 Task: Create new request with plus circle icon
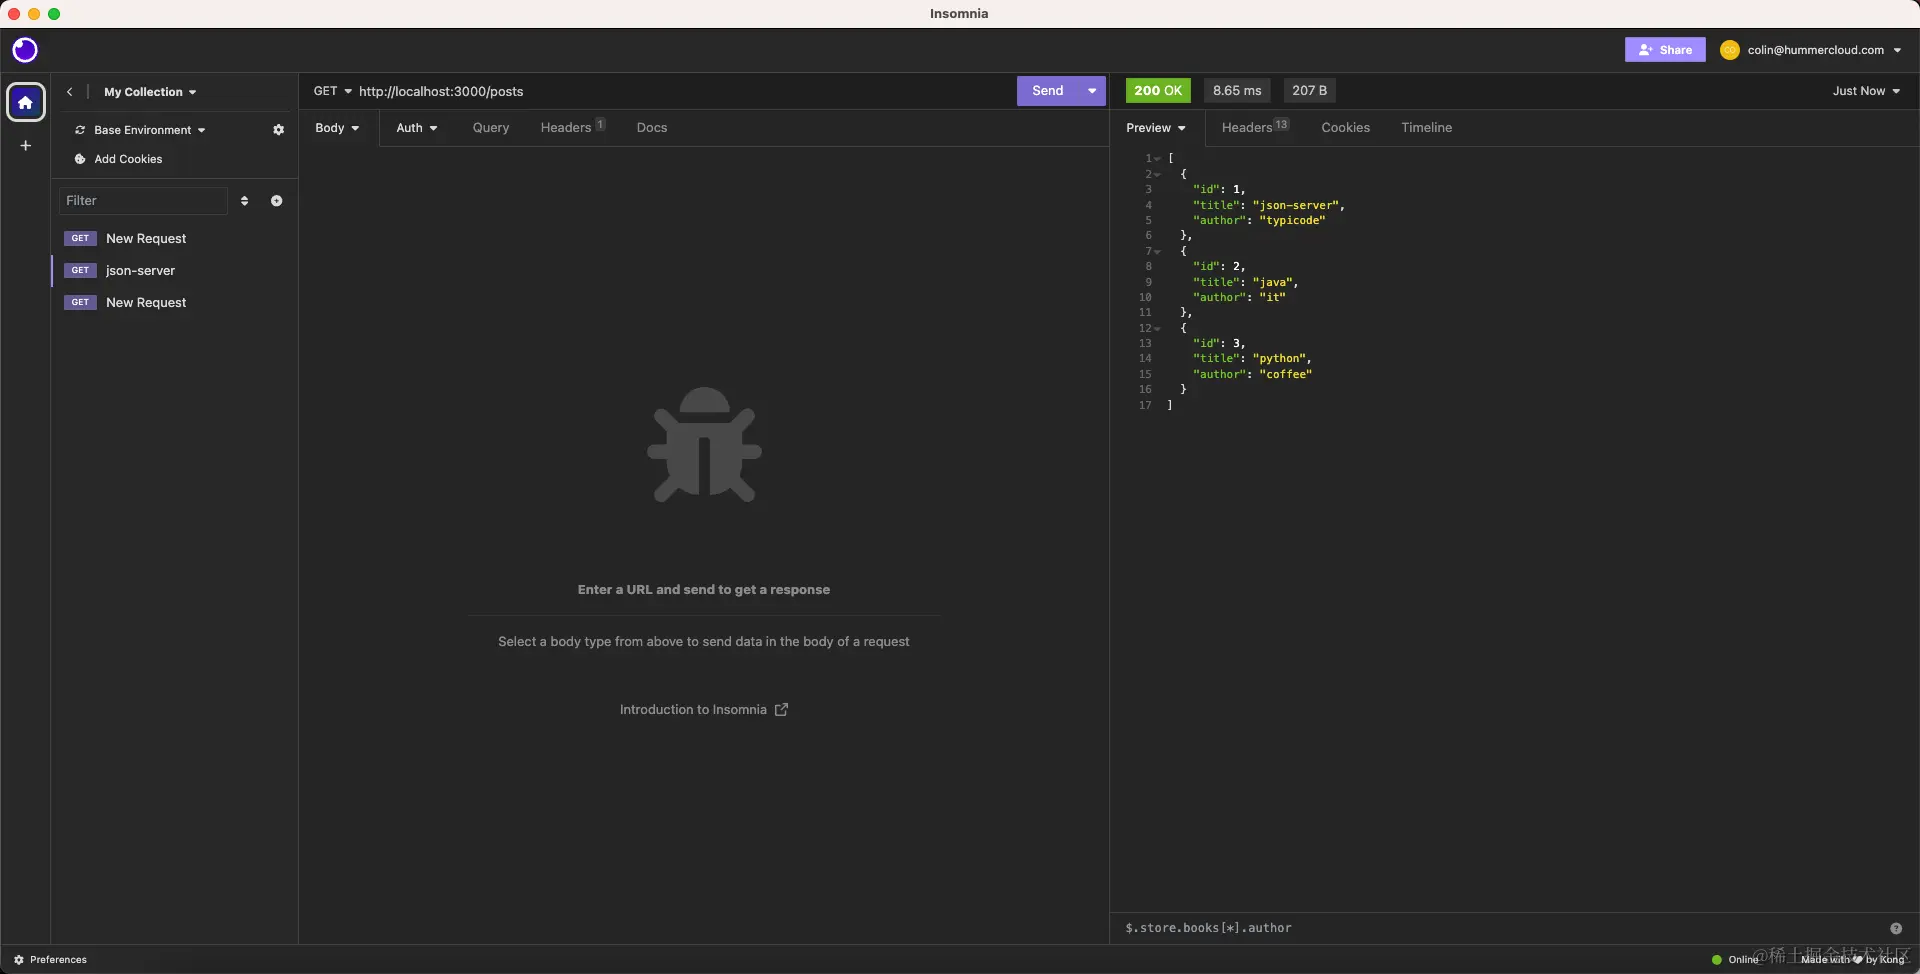[x=277, y=201]
